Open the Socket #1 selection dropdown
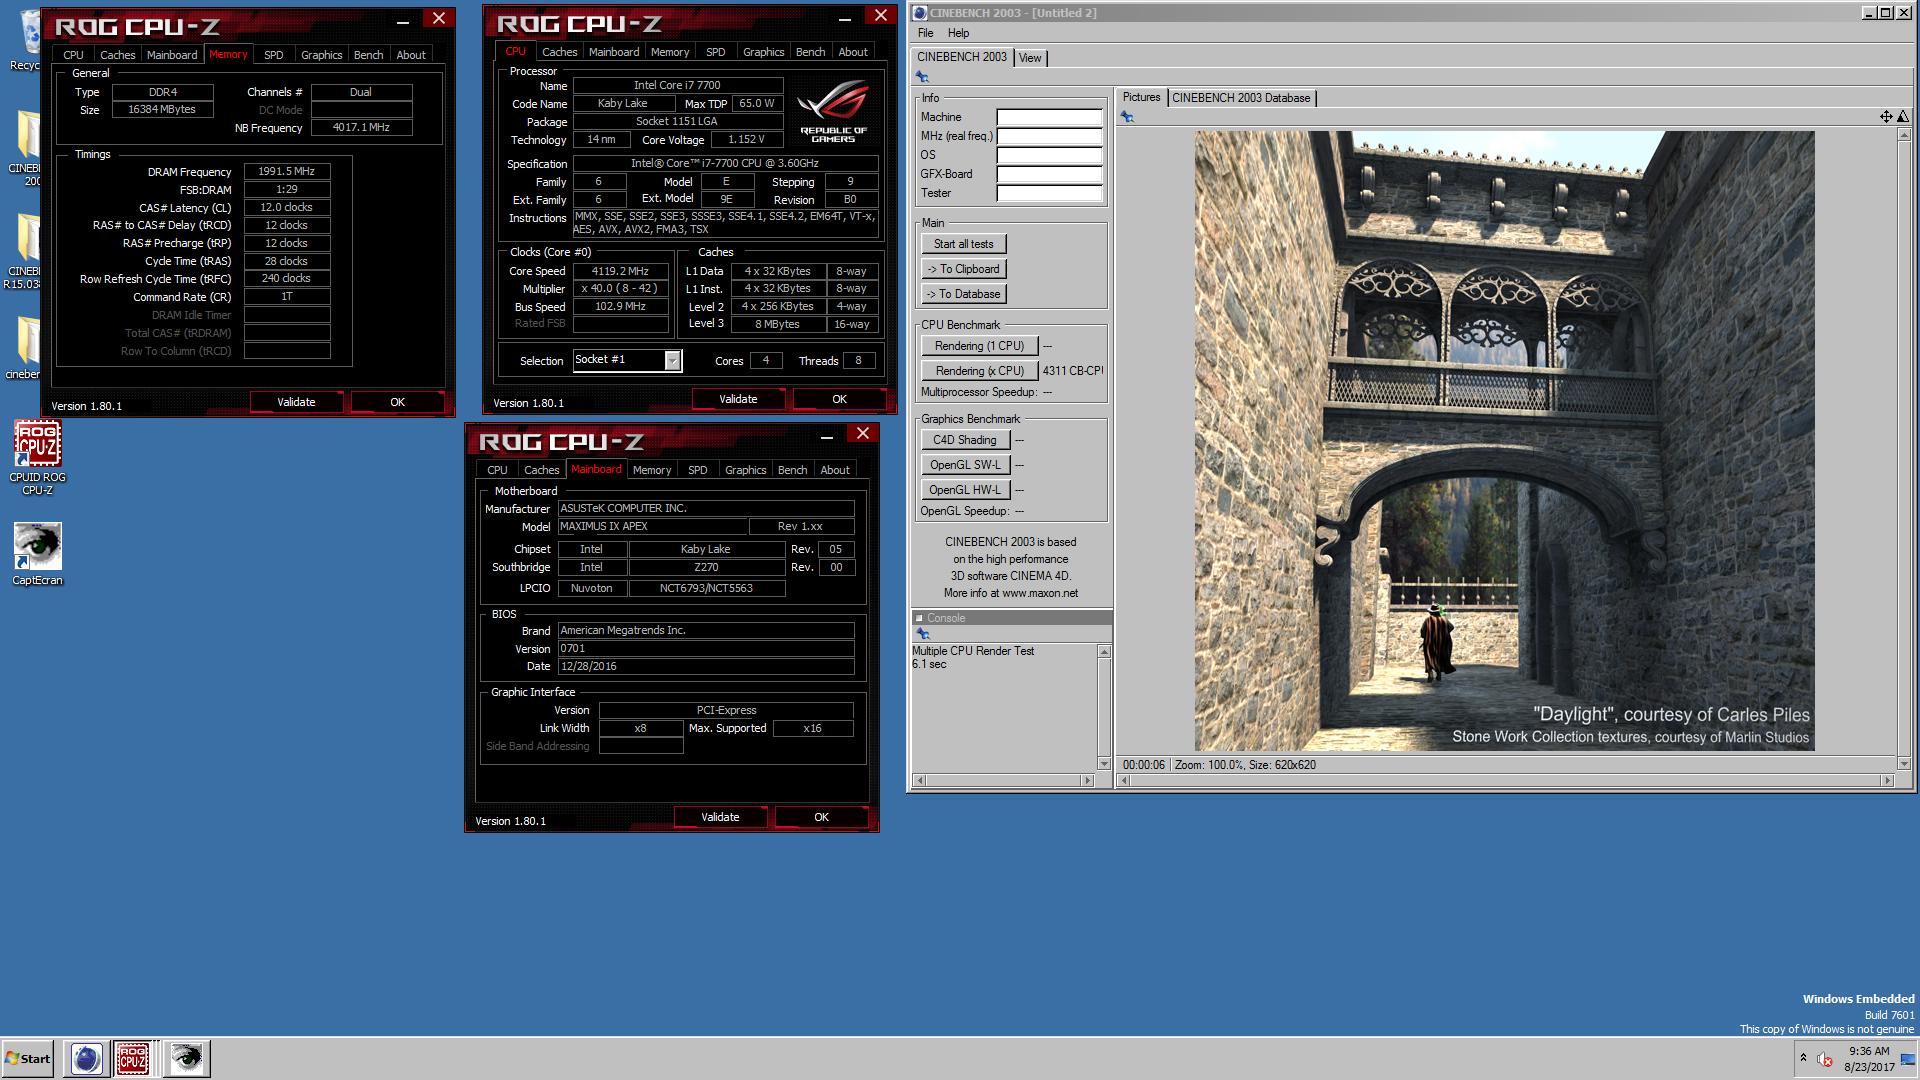 672,360
